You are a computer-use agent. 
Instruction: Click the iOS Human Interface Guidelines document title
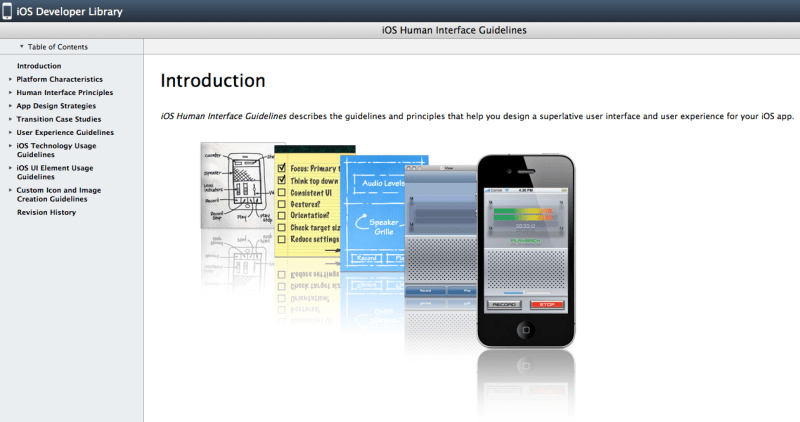click(x=454, y=30)
